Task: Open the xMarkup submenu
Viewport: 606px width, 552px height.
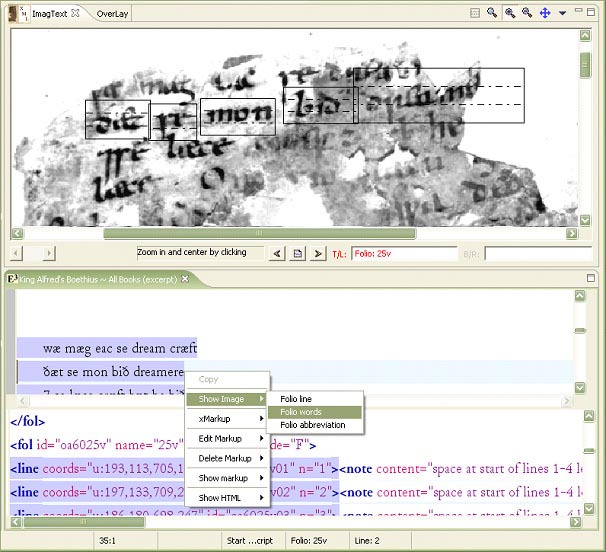Action: coord(227,419)
